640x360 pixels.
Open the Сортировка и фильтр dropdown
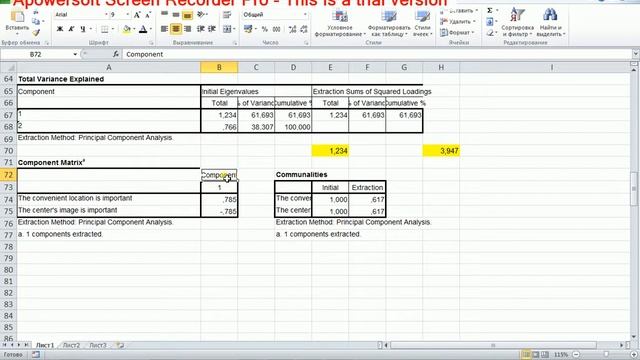click(518, 22)
